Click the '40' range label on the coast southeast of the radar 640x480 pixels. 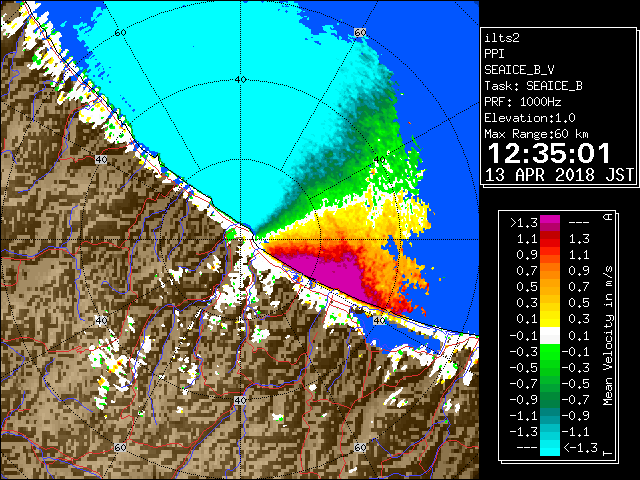[x=379, y=320]
